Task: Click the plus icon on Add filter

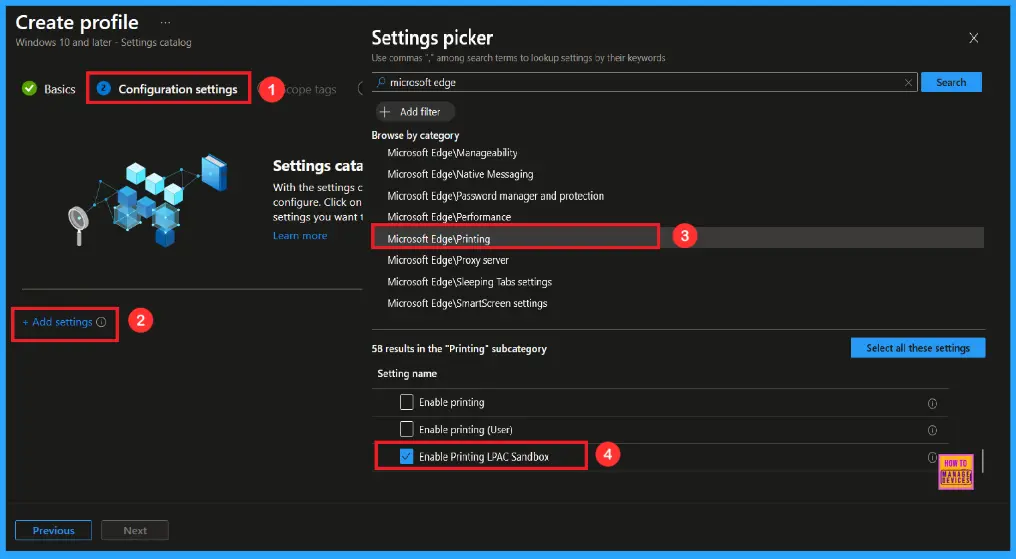Action: (x=385, y=112)
